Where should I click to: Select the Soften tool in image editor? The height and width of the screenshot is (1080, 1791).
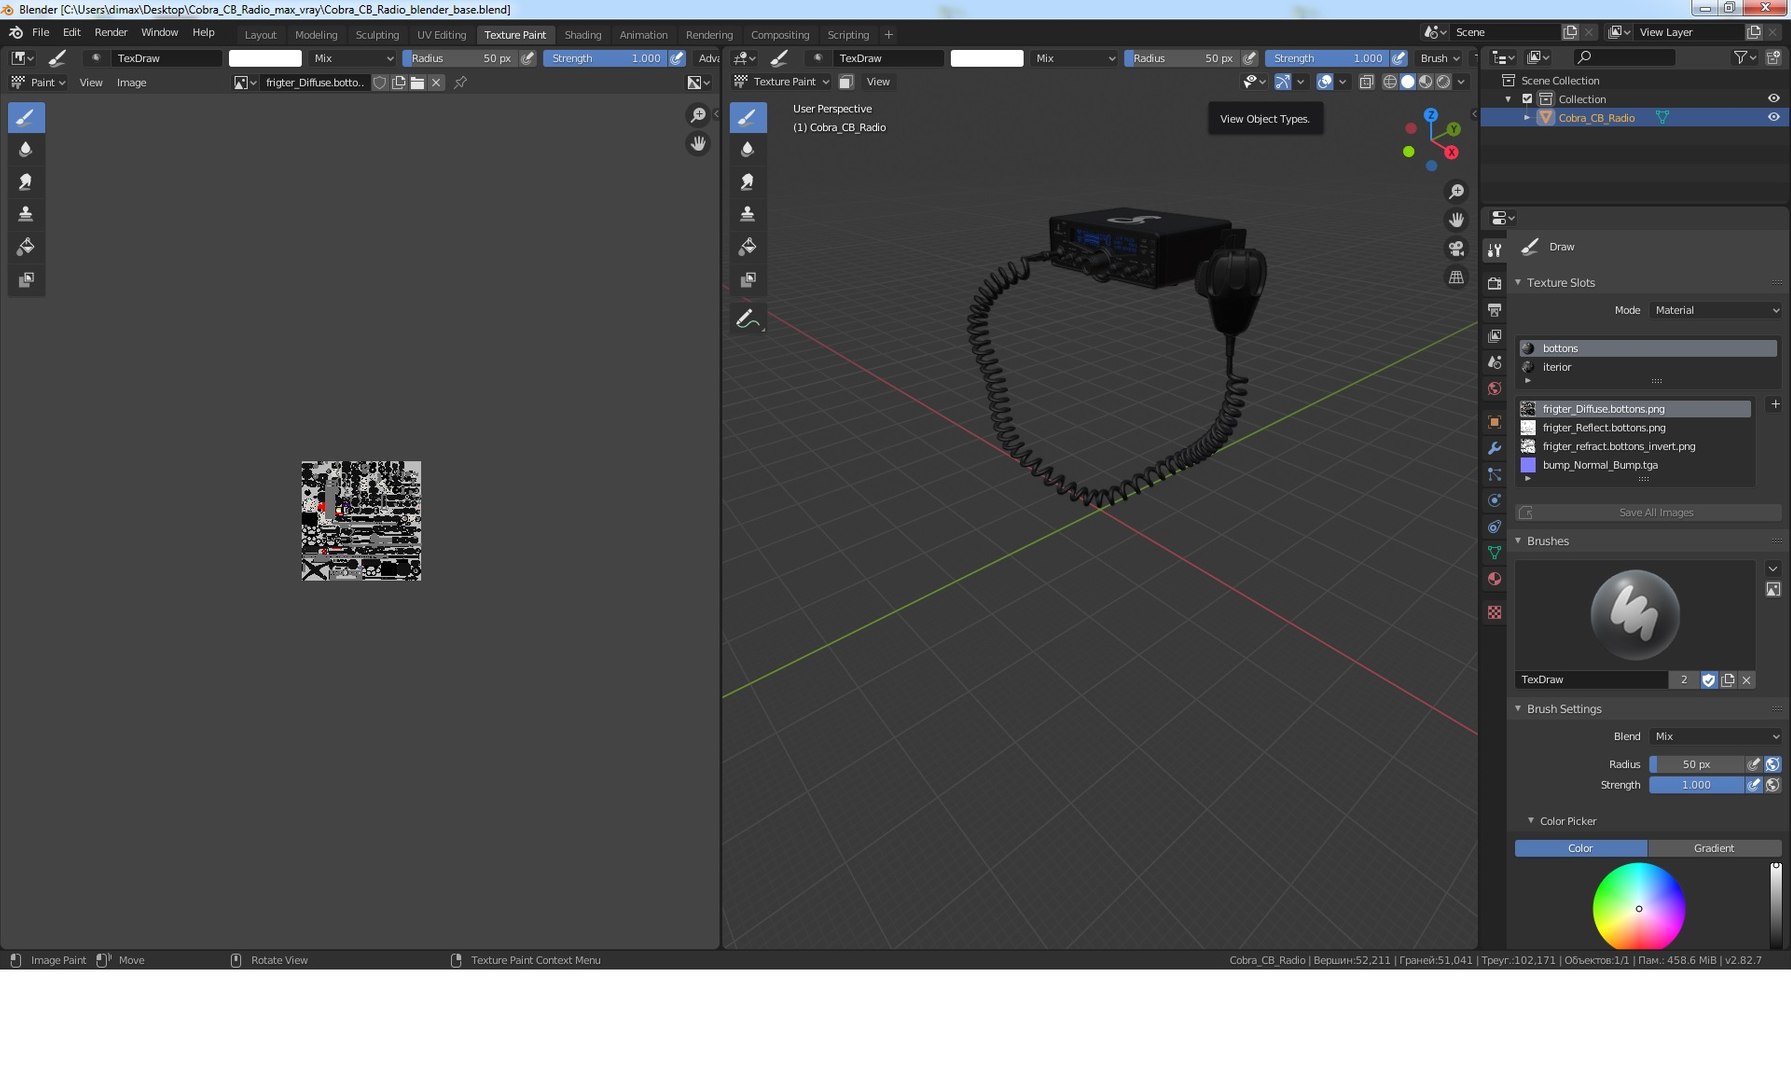(26, 149)
